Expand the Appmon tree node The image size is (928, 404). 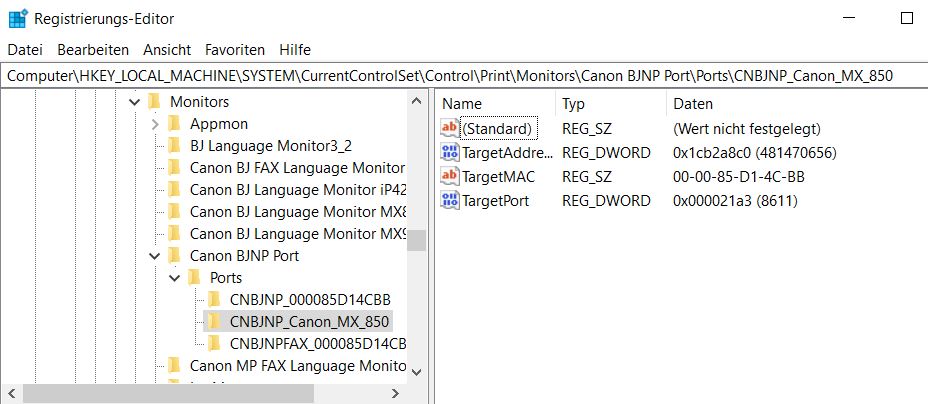pos(154,124)
